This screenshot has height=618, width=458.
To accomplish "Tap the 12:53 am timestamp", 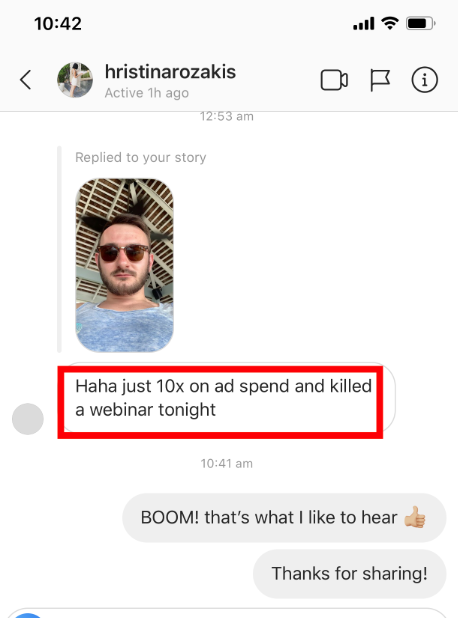I will (227, 116).
